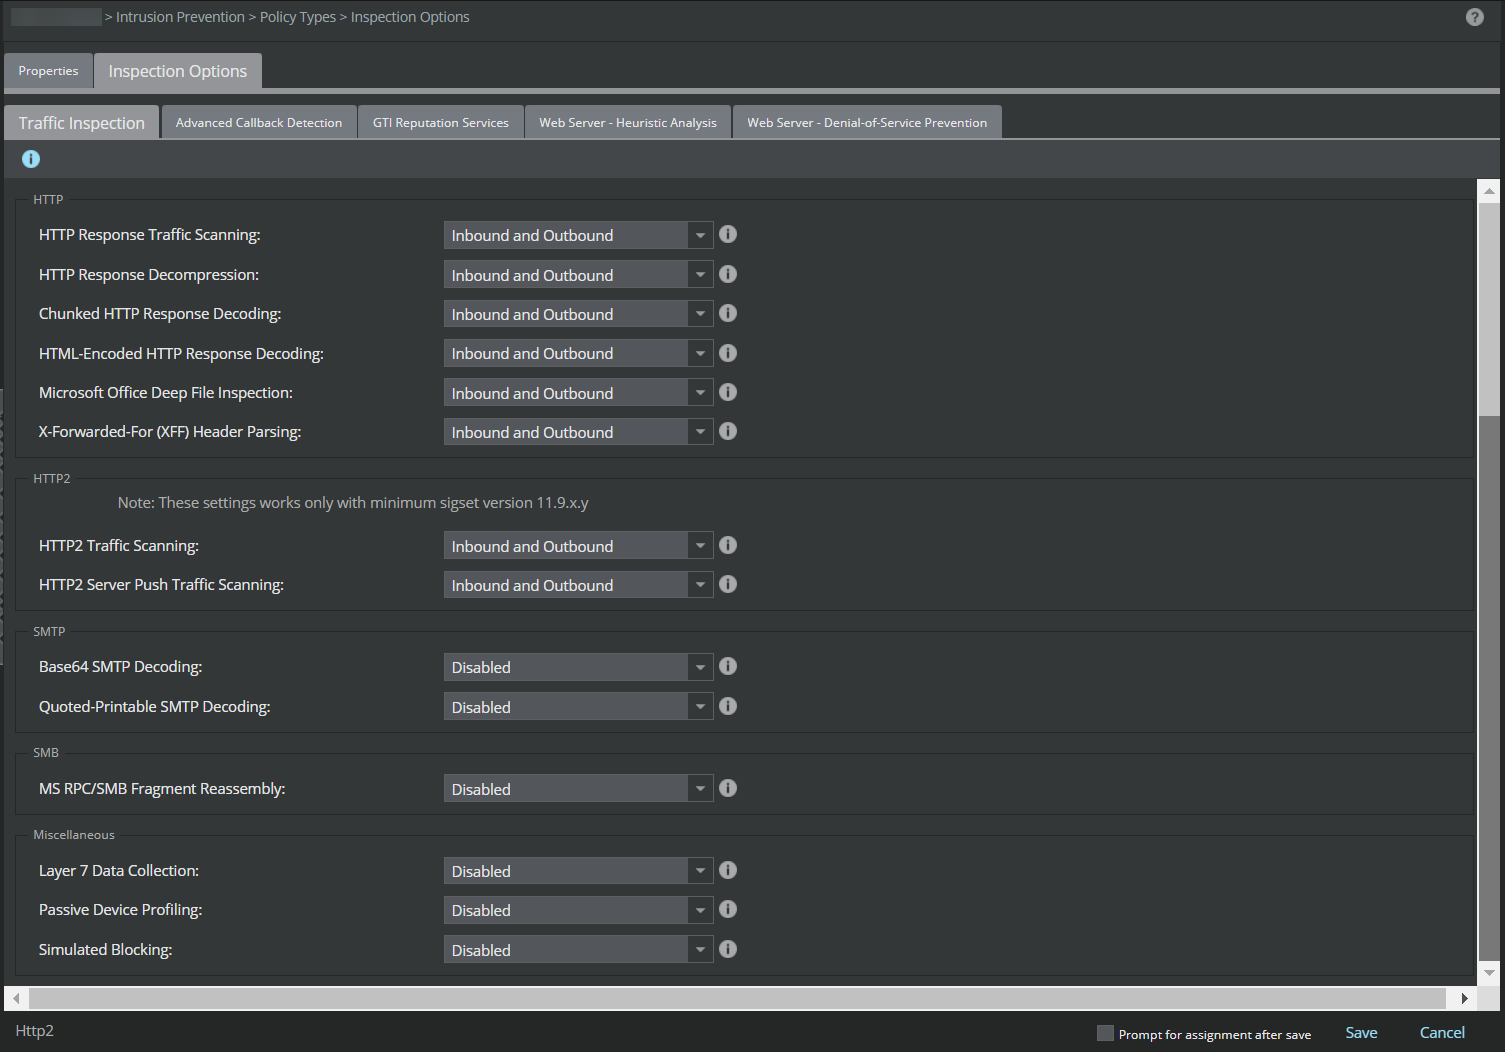Click the vertical scrollbar down arrow
Screen dimensions: 1505x1052
coord(1489,972)
